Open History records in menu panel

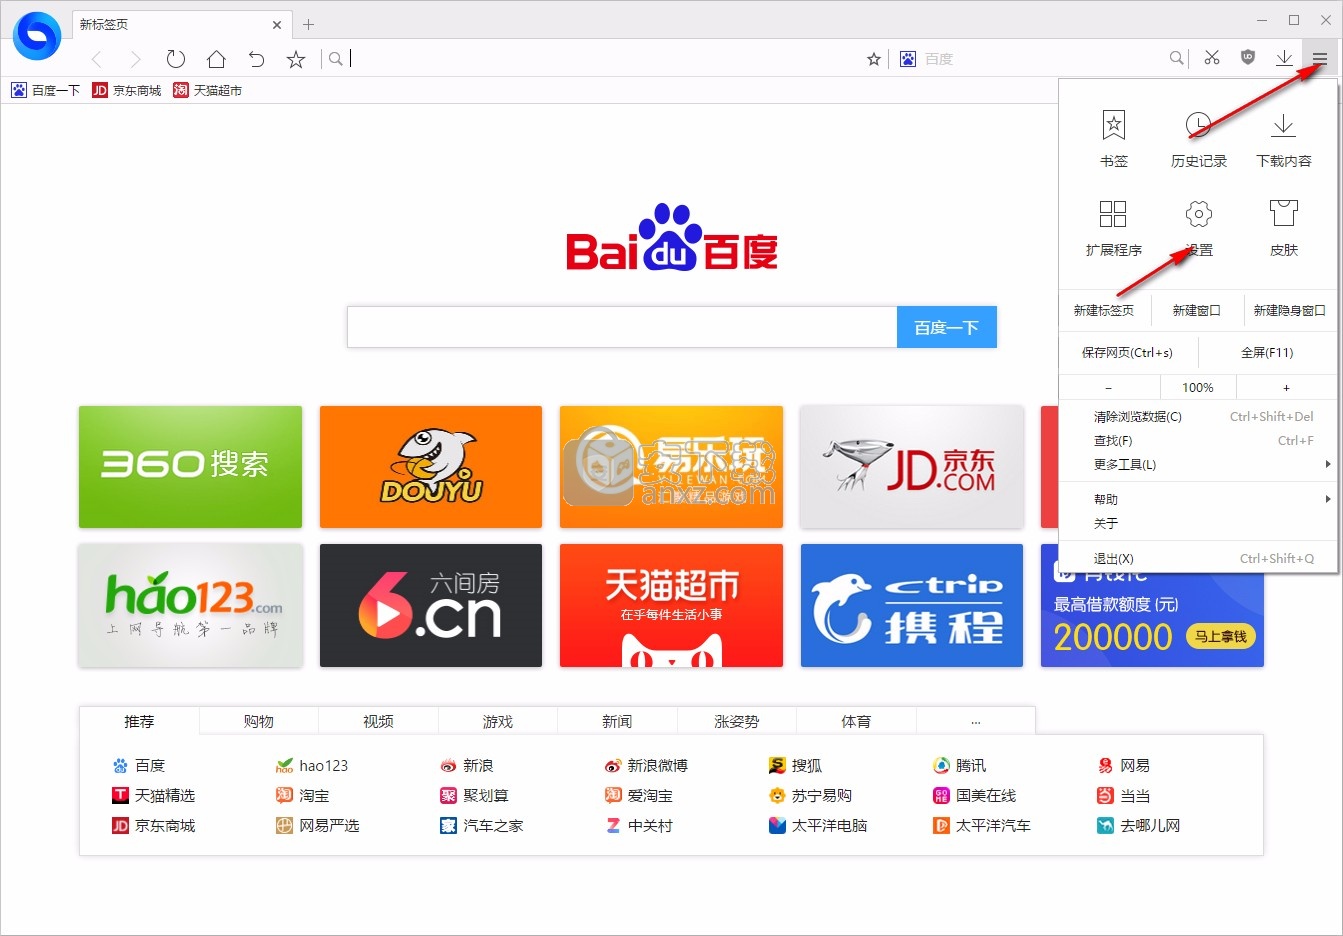click(x=1198, y=139)
